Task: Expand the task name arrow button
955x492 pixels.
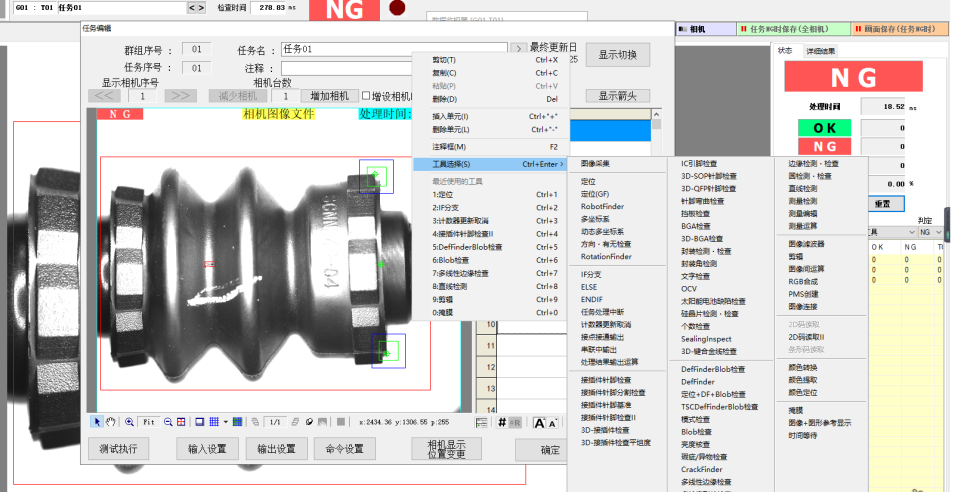Action: pos(518,48)
